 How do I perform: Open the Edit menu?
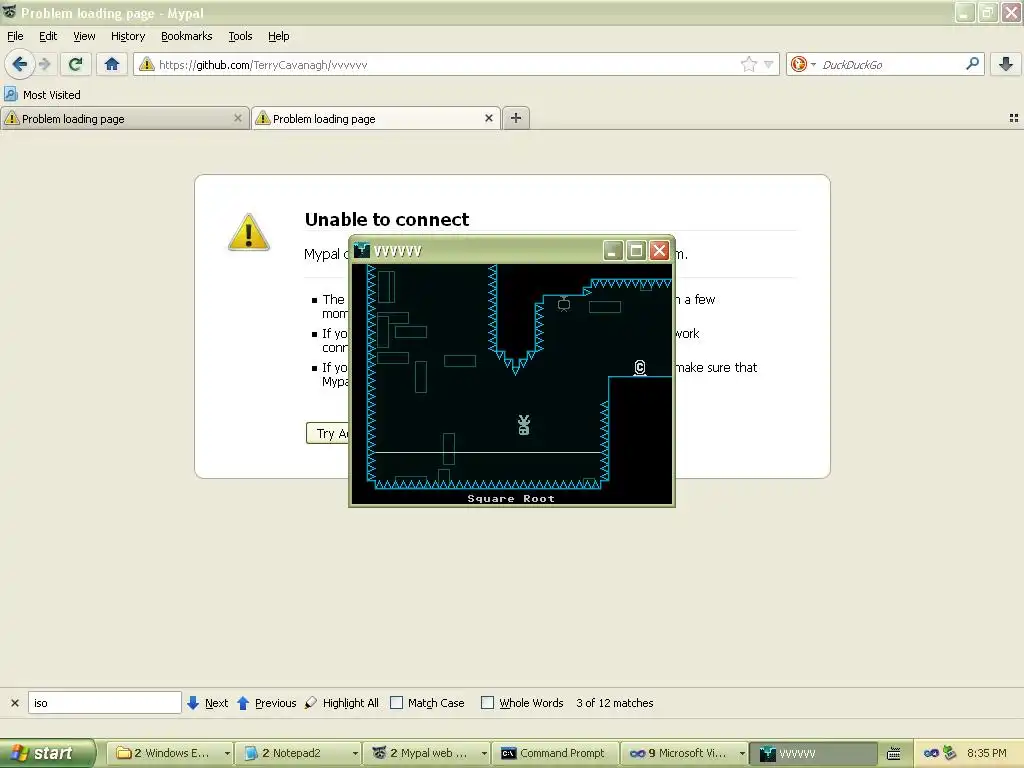(x=48, y=36)
